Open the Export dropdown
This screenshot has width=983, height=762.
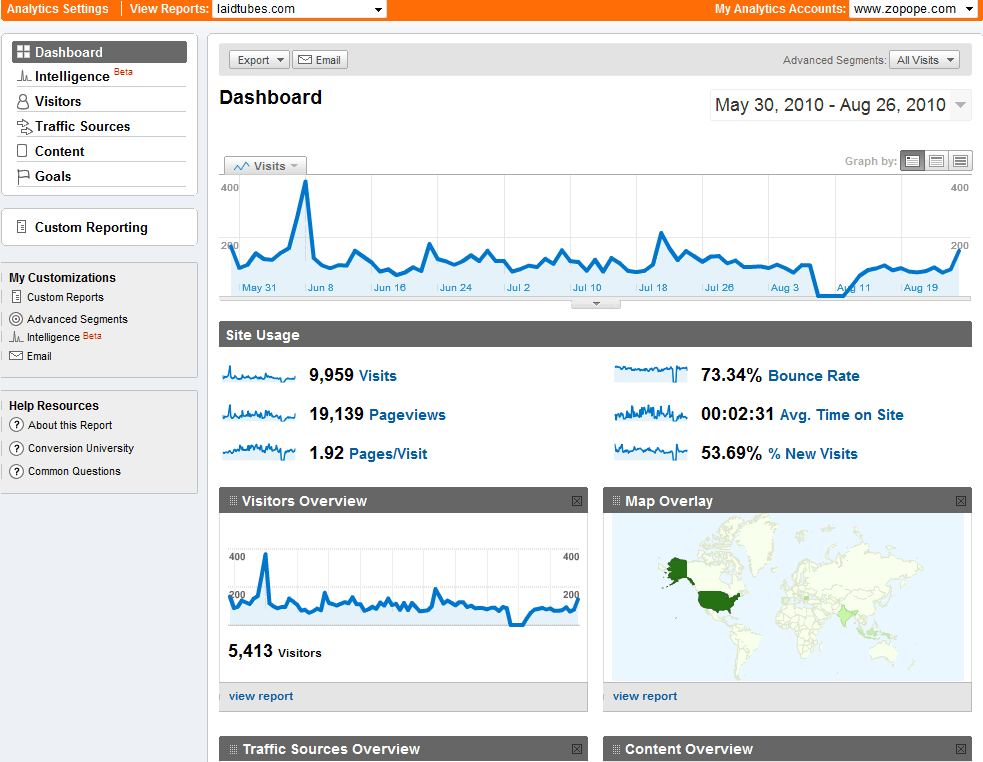(x=259, y=60)
